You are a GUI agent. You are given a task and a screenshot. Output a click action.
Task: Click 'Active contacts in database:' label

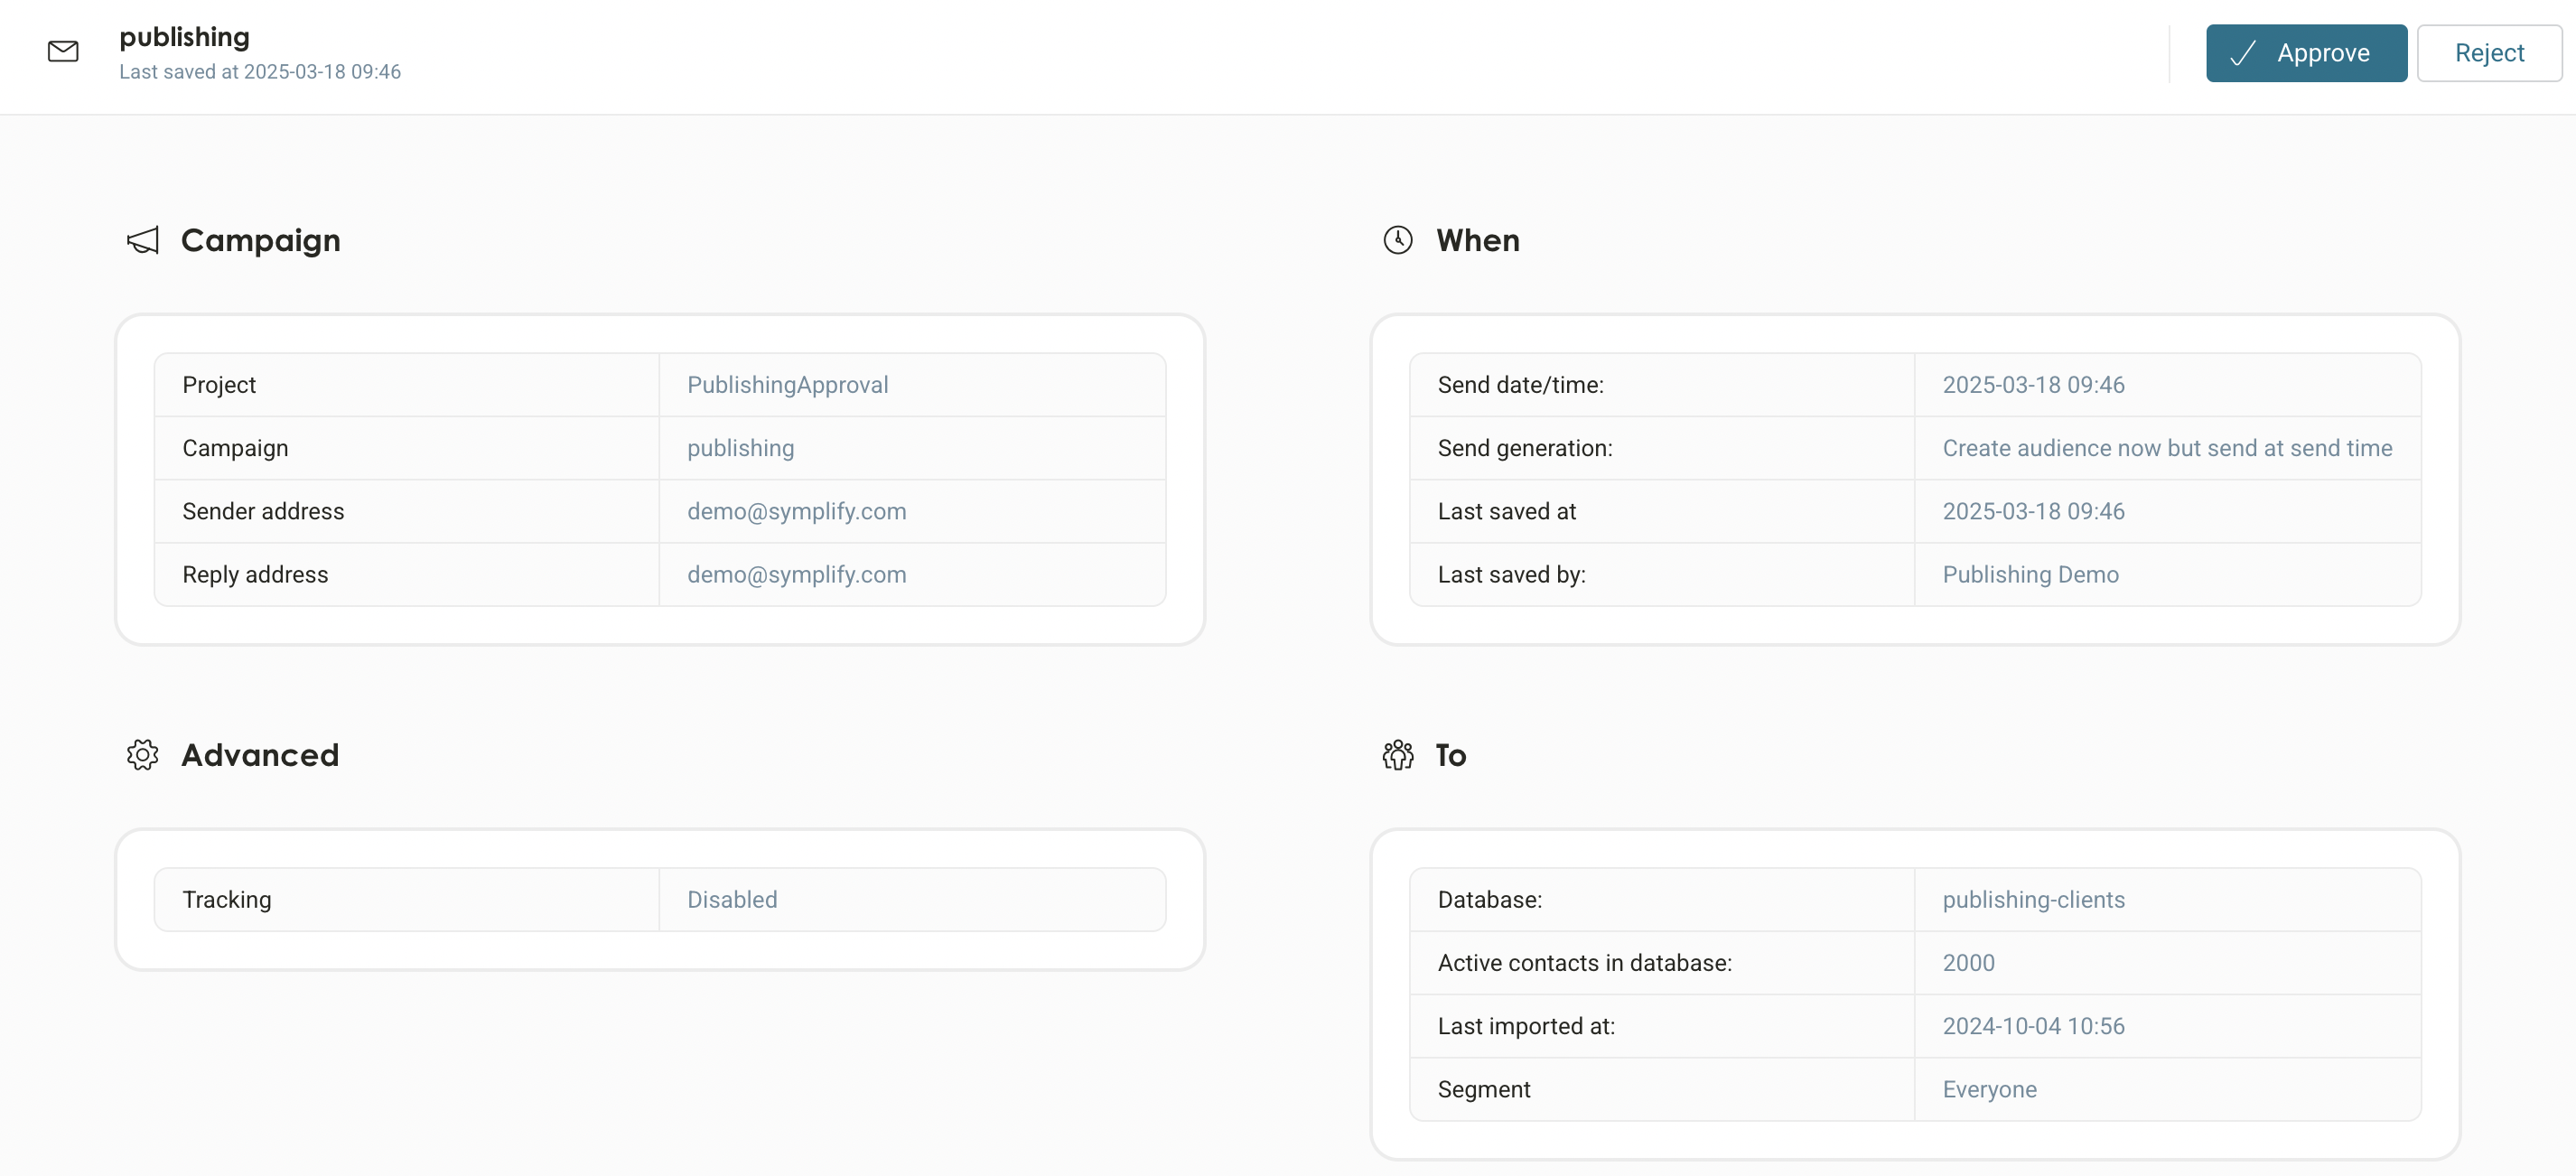coord(1584,962)
